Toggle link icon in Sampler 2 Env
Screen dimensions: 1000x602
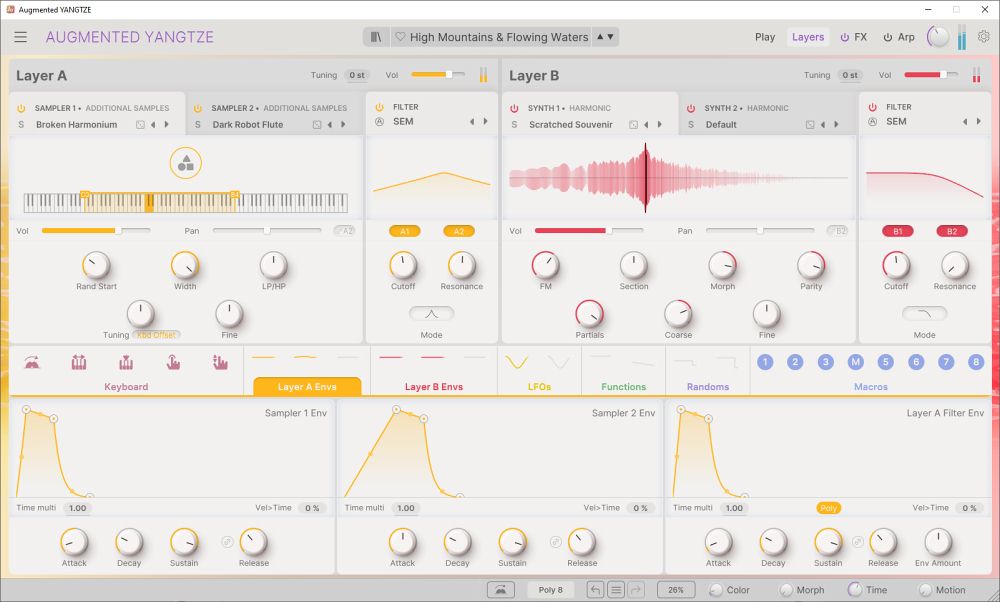[555, 541]
